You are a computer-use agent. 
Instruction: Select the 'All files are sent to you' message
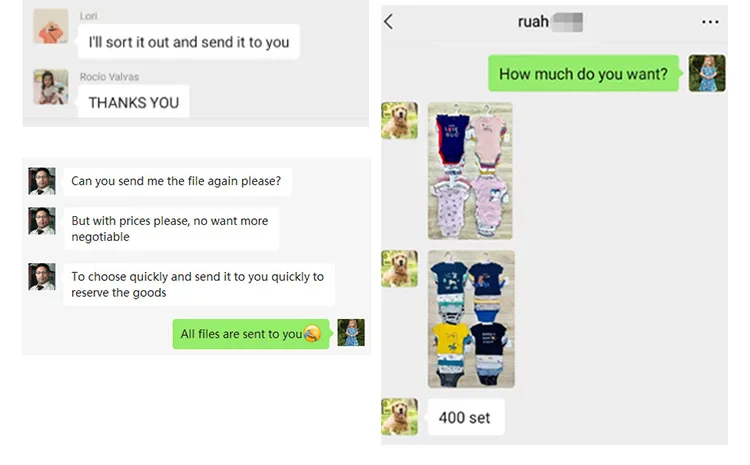click(x=251, y=334)
